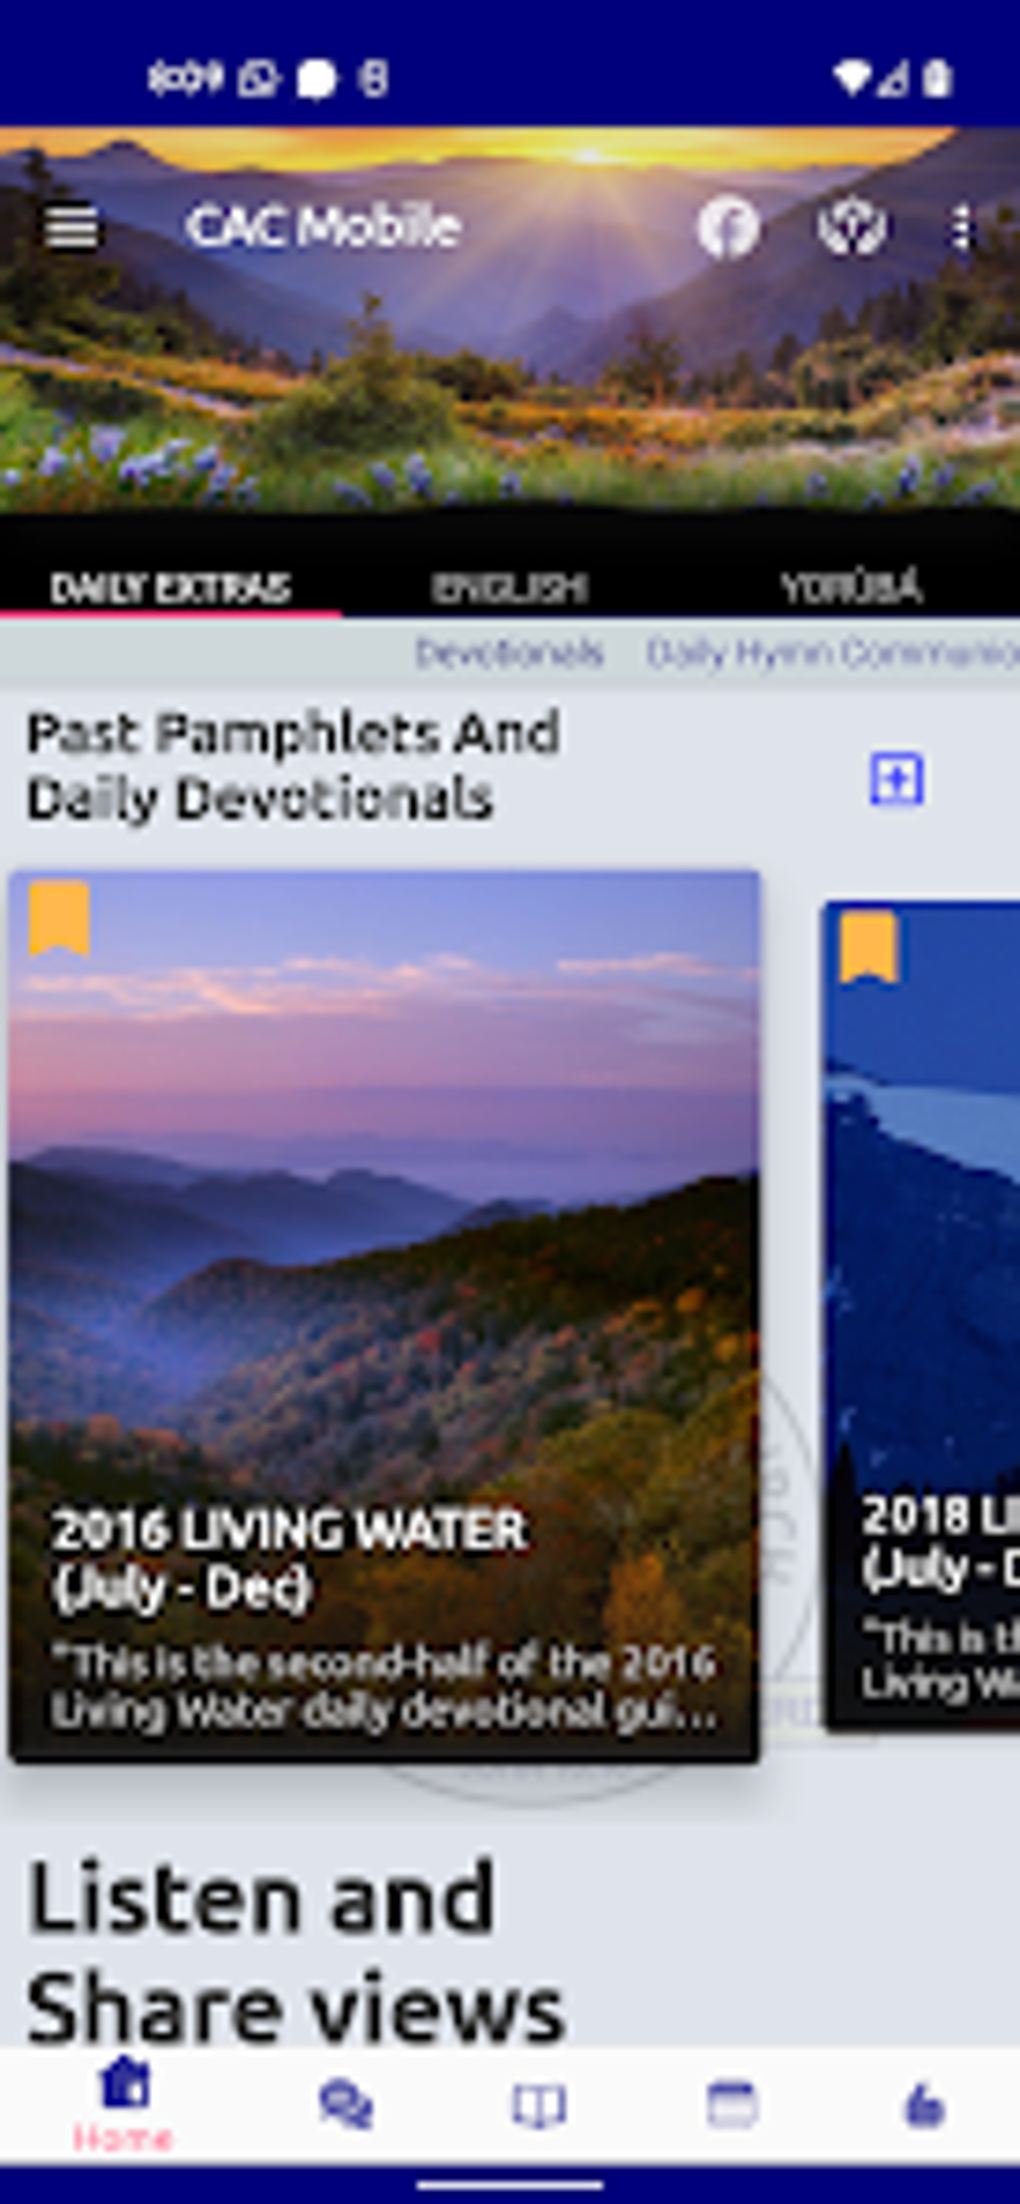This screenshot has width=1020, height=2204.
Task: Toggle bookmark on 2018 Living Water card
Action: pyautogui.click(x=868, y=946)
